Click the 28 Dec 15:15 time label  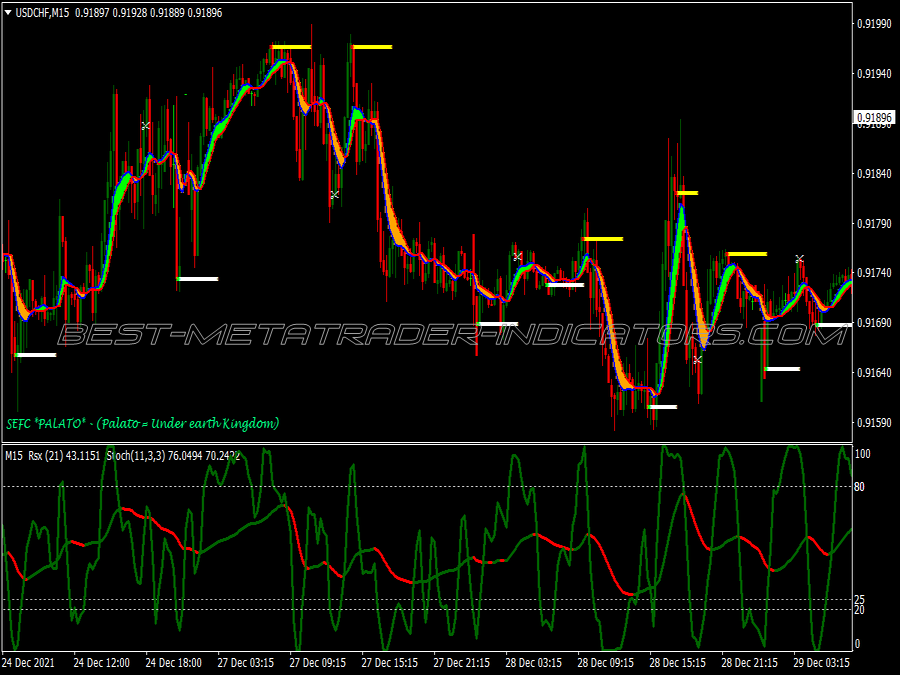coord(678,662)
